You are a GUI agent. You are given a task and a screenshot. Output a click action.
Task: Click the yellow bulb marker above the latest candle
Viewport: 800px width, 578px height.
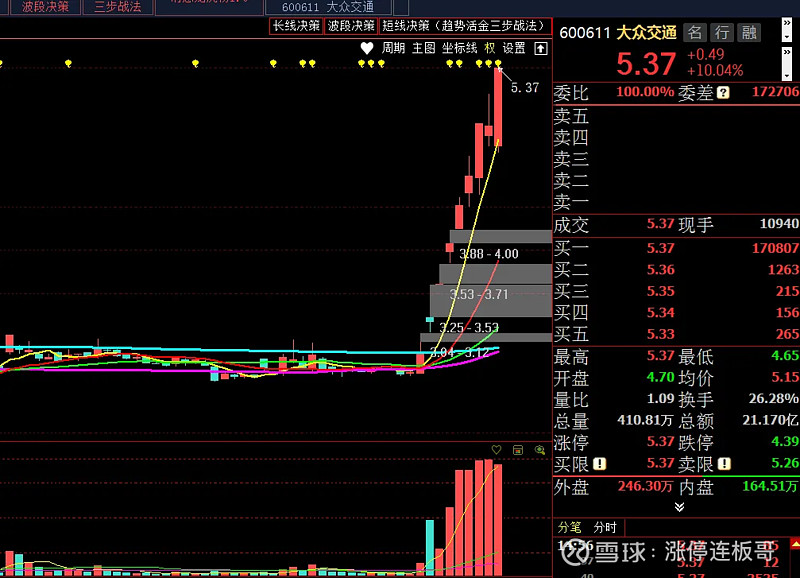pyautogui.click(x=498, y=63)
